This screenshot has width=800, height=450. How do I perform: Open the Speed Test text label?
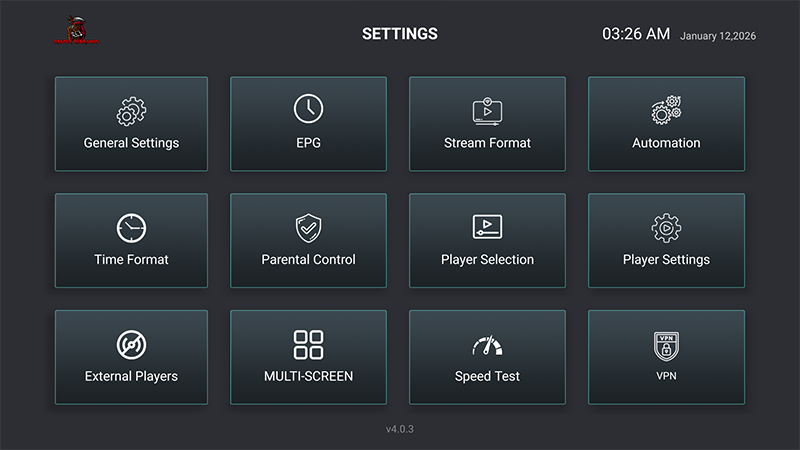tap(487, 377)
